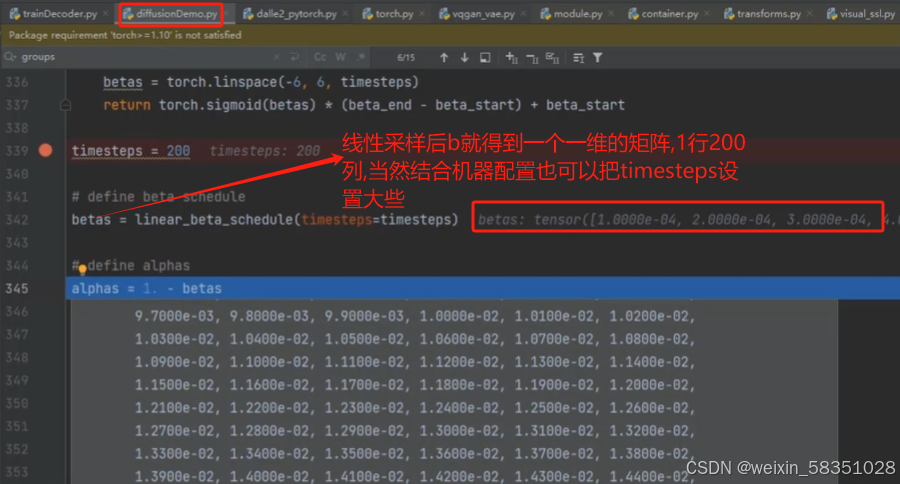Click inline debugger value 'betas: tensor([1.0000e-04'
The height and width of the screenshot is (484, 900).
click(x=676, y=219)
